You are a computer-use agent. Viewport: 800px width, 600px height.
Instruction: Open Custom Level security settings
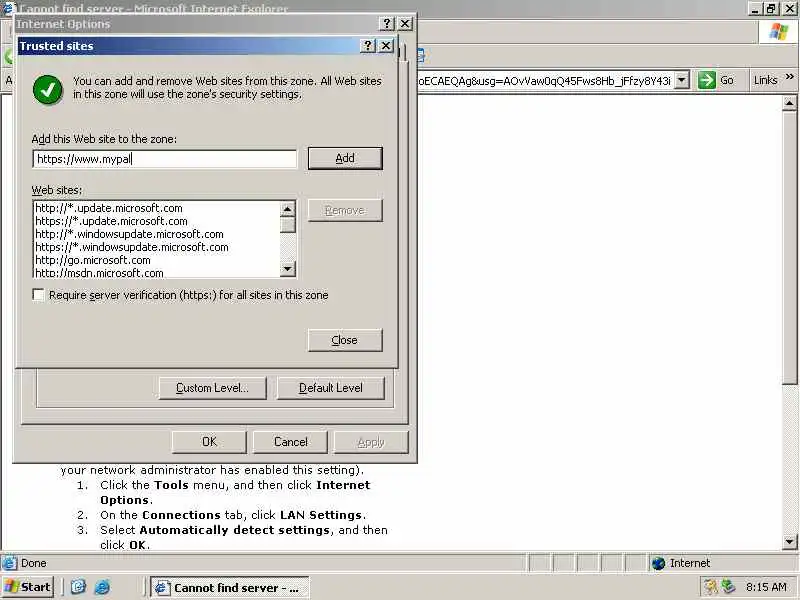(x=212, y=388)
